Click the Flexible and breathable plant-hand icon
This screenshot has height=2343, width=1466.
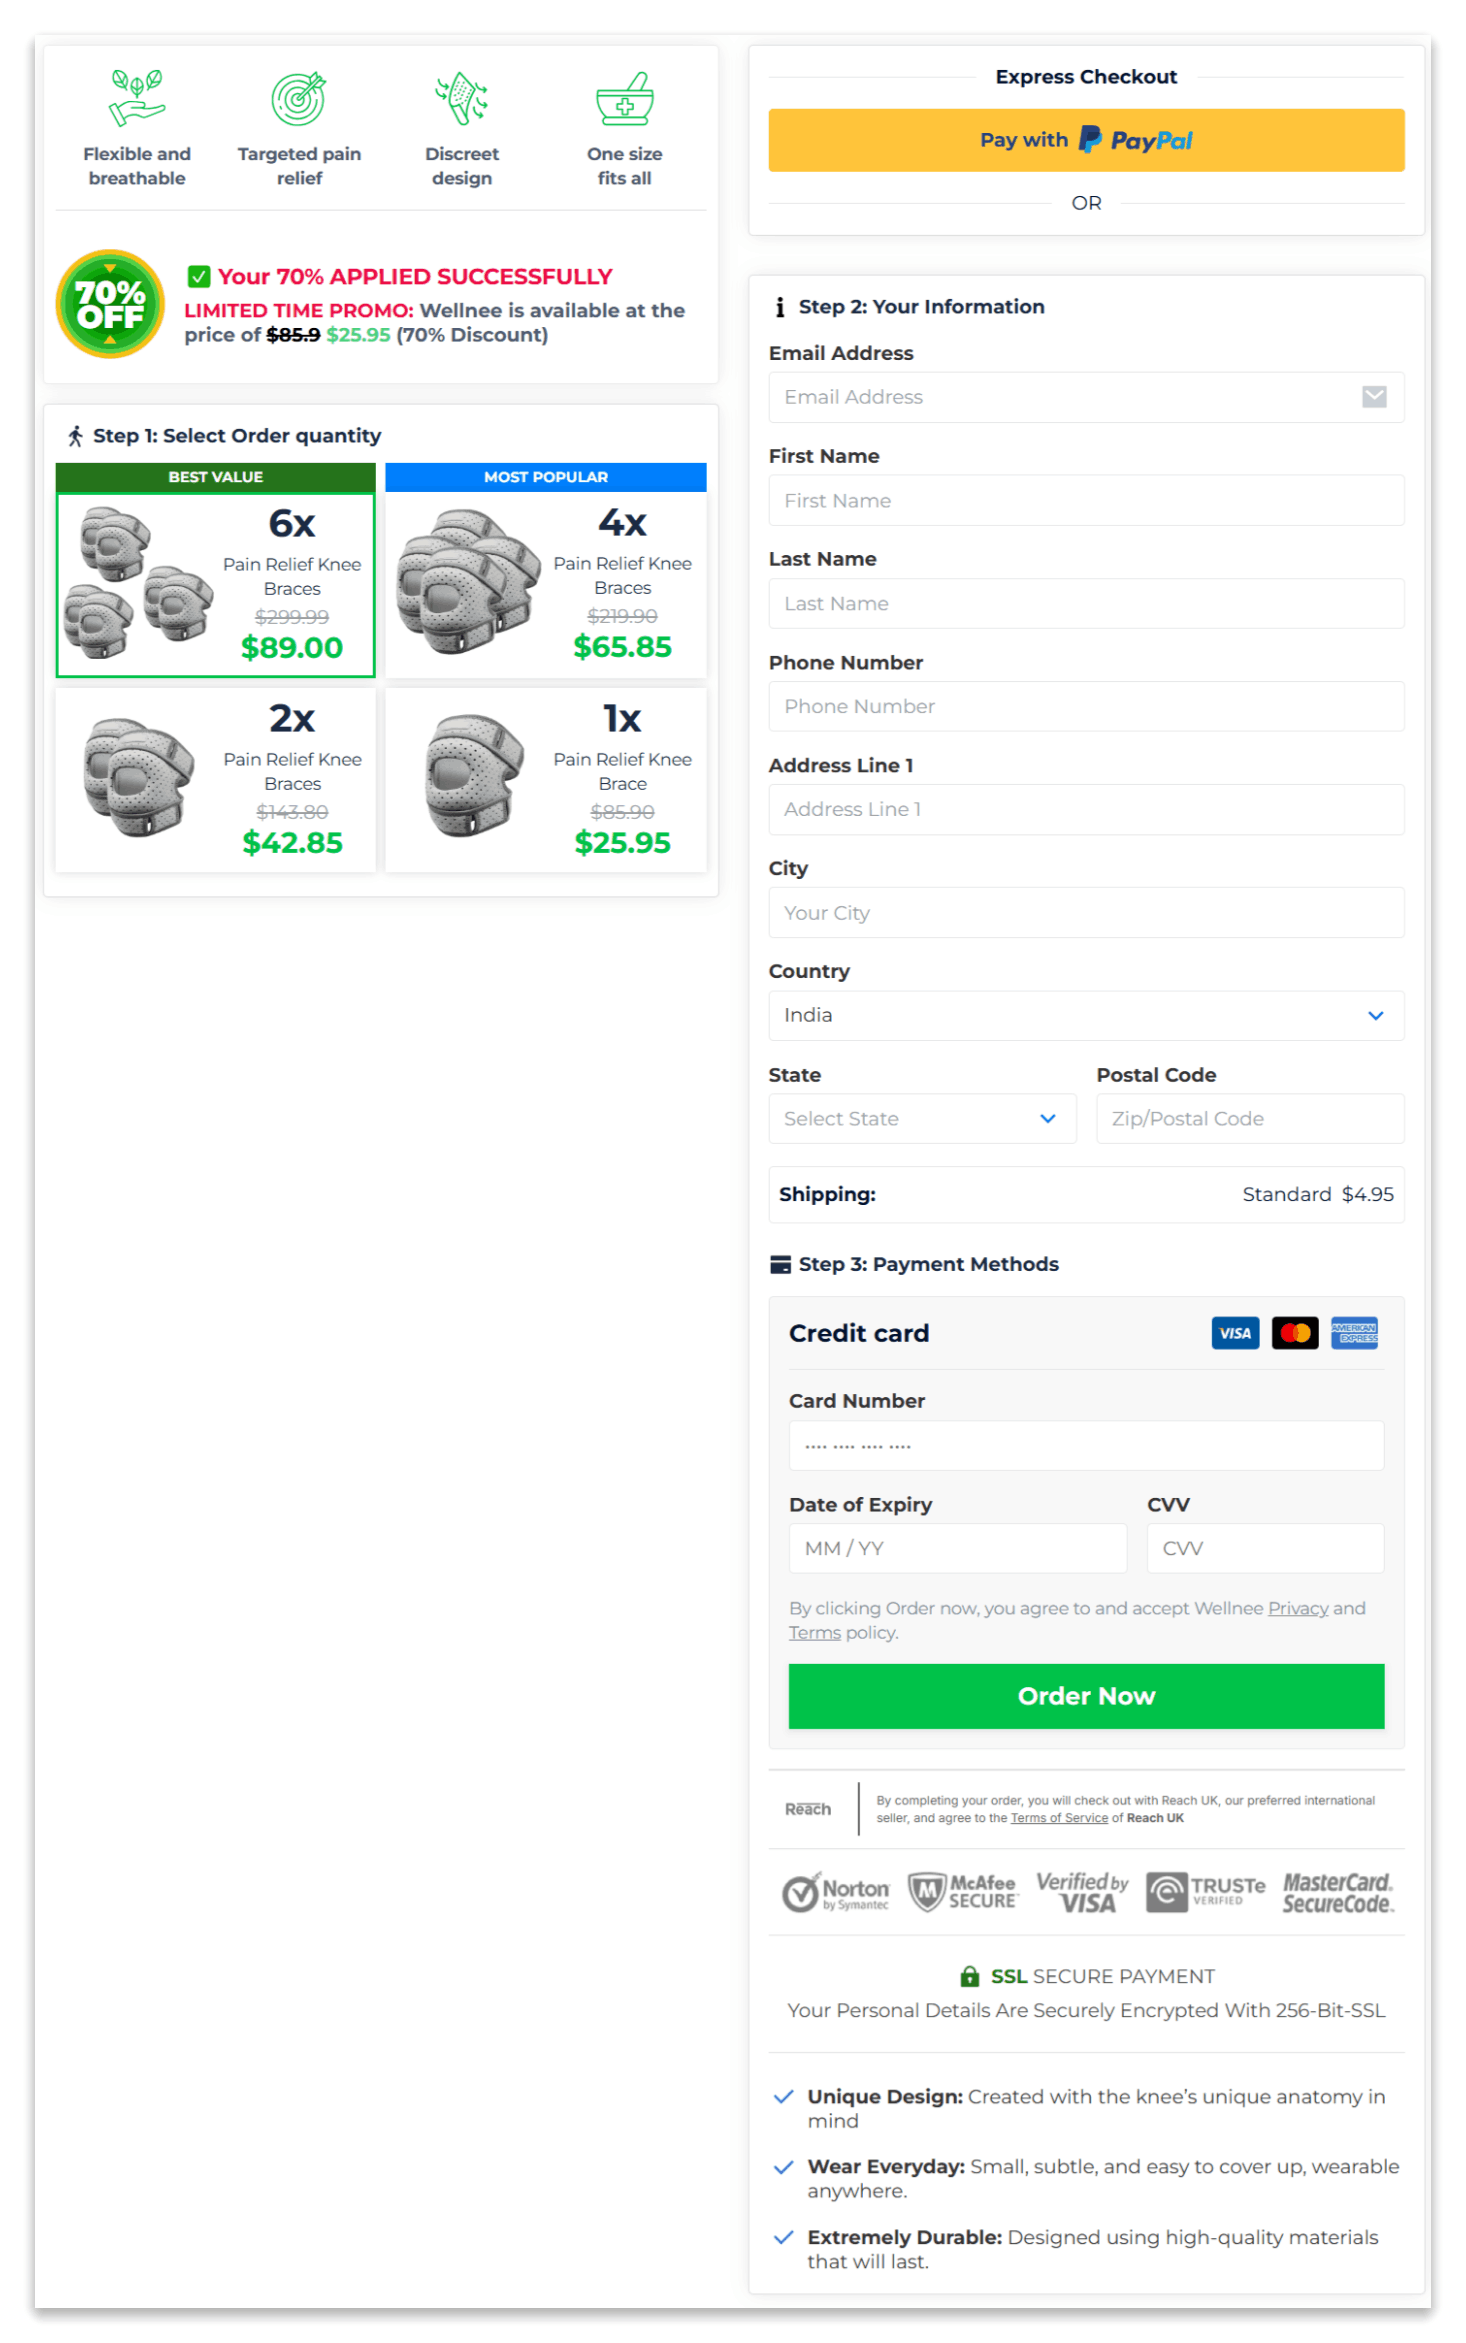[x=137, y=99]
